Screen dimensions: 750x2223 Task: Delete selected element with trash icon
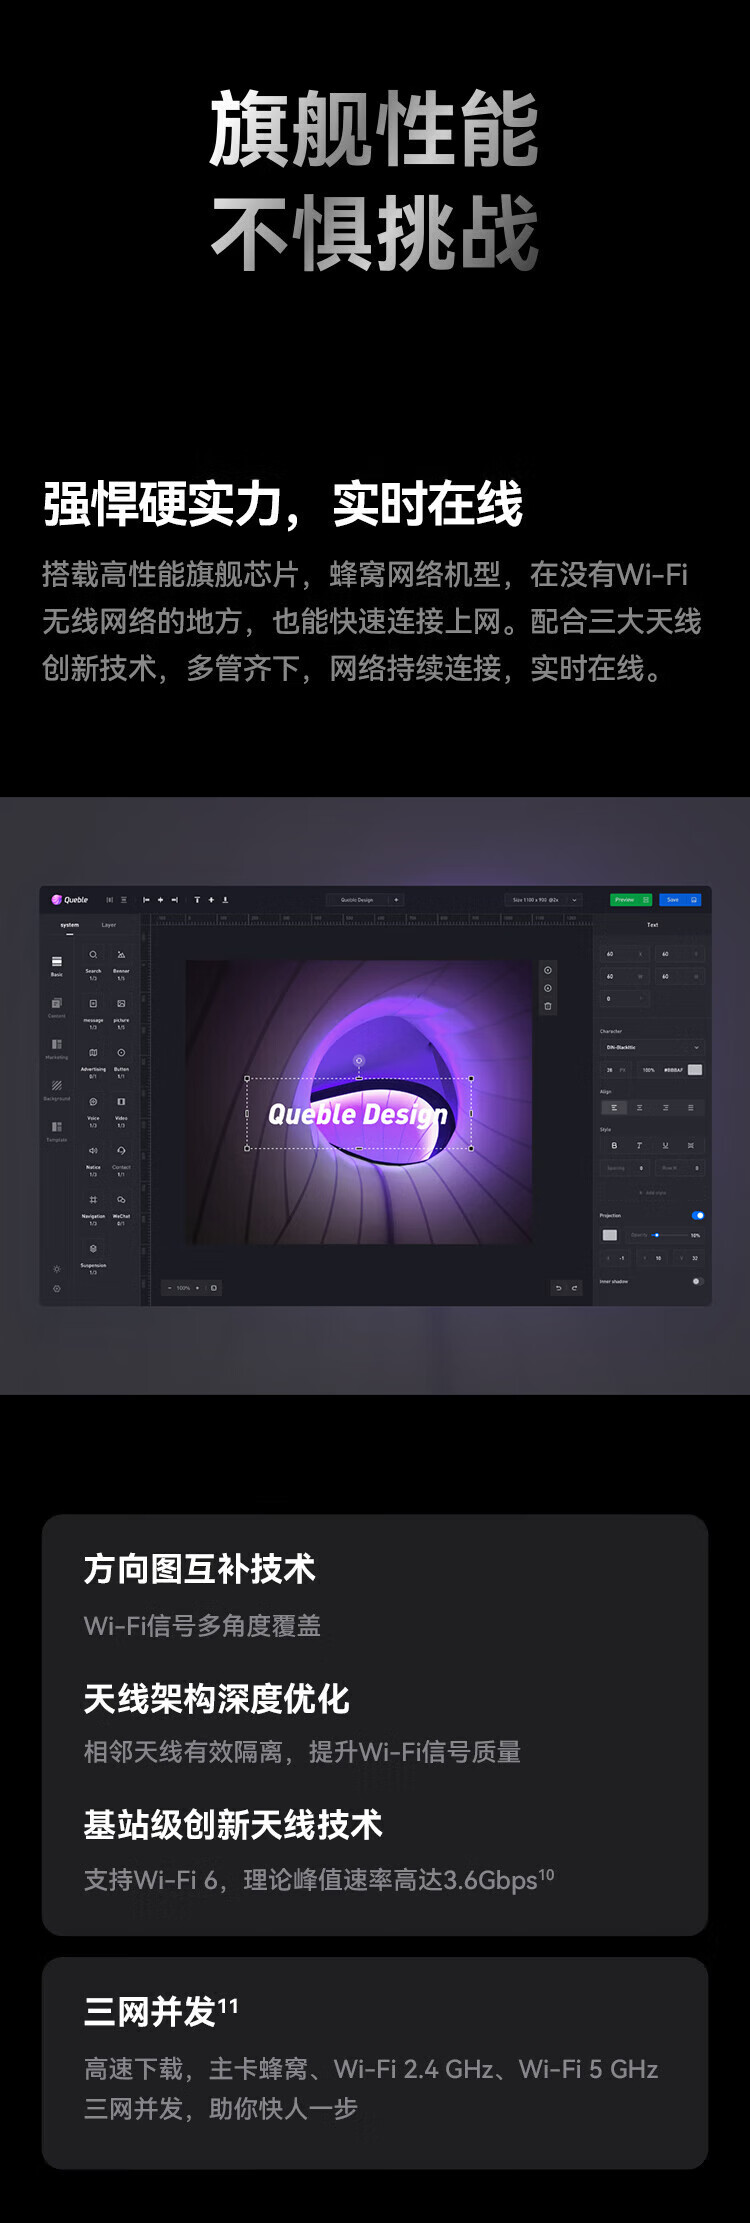(x=548, y=1006)
